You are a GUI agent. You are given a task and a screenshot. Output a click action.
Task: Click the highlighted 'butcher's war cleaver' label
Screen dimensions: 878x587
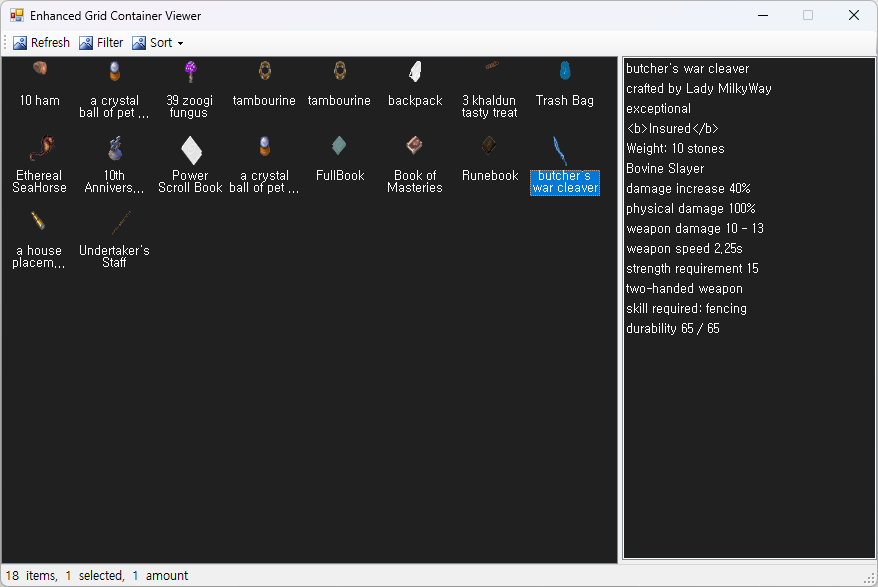(565, 182)
